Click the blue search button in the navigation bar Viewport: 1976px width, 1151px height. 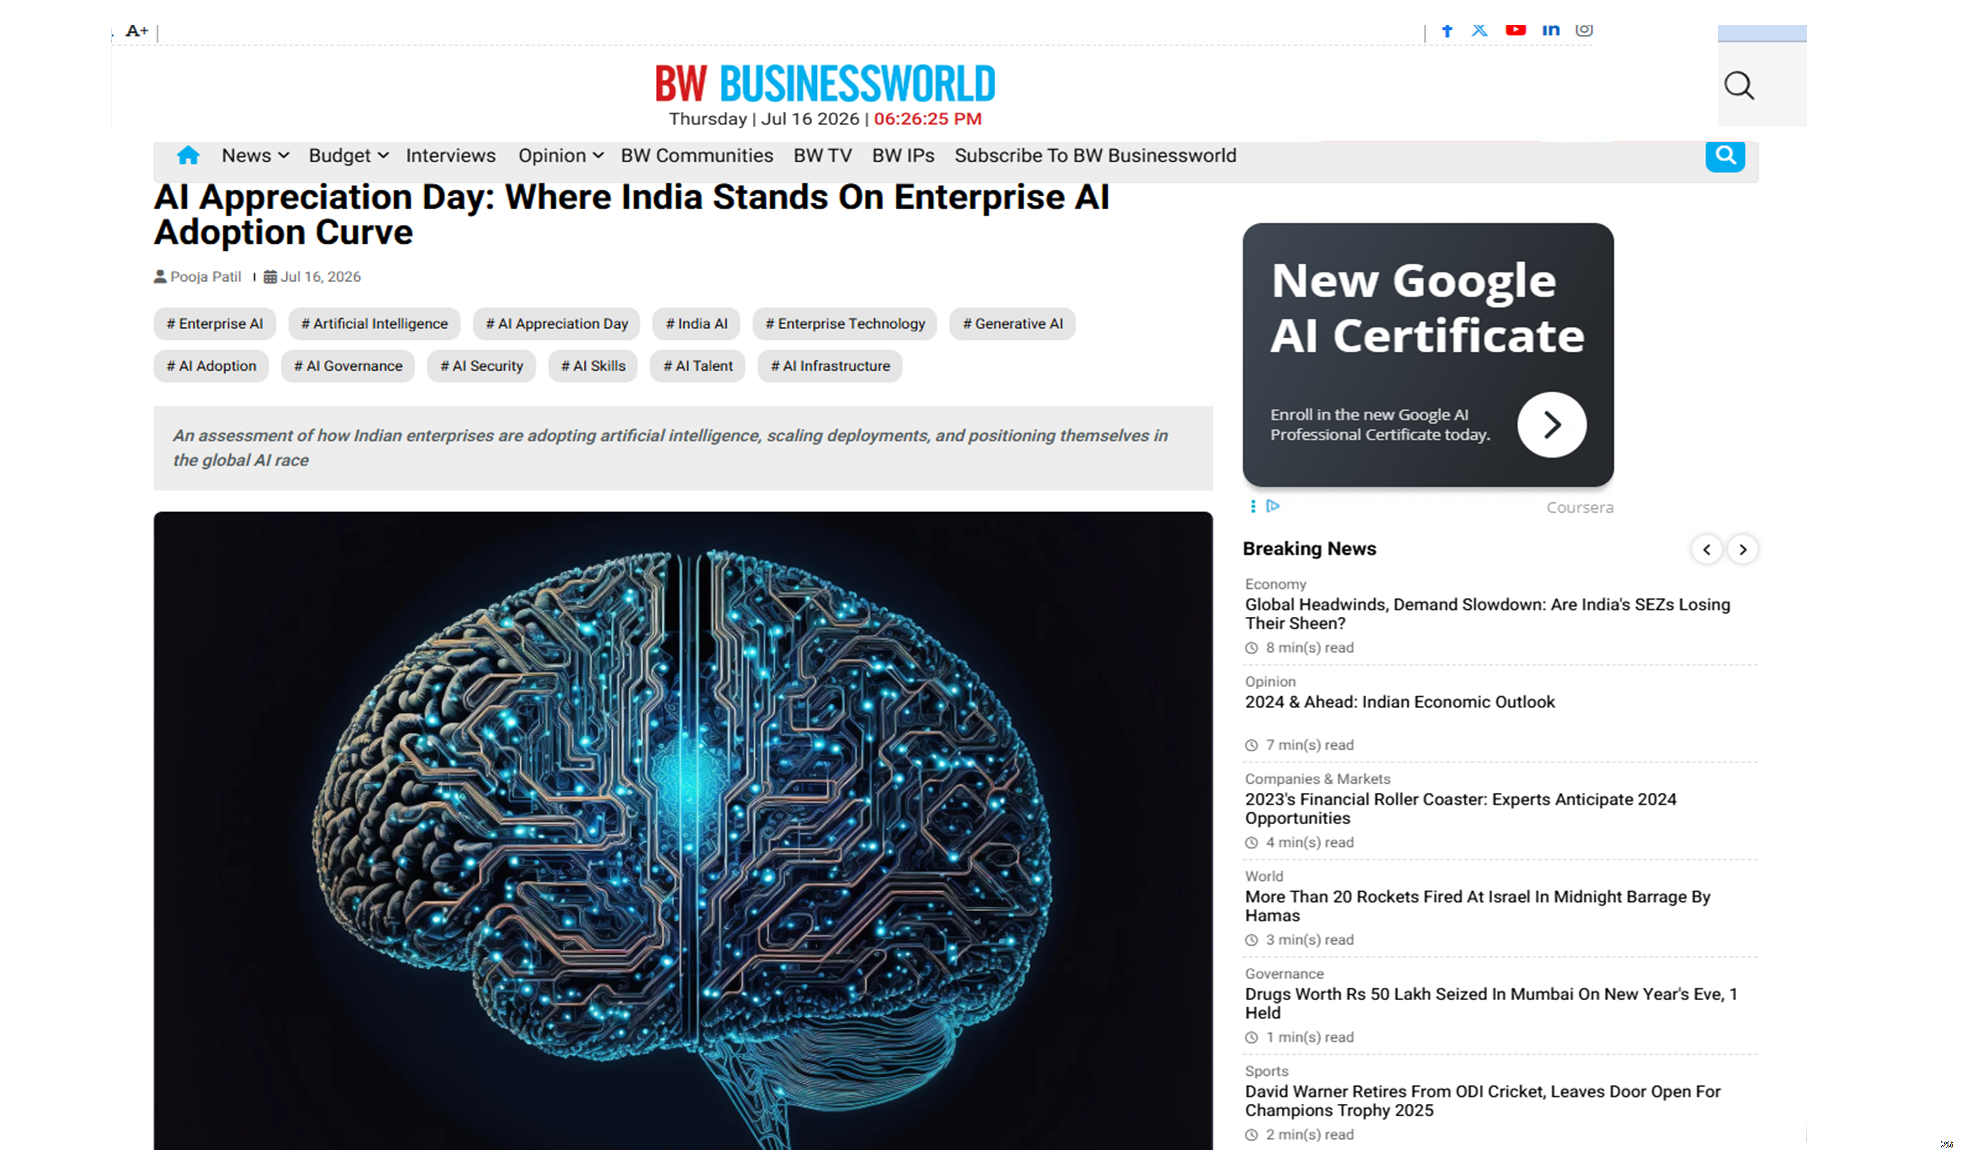tap(1725, 156)
